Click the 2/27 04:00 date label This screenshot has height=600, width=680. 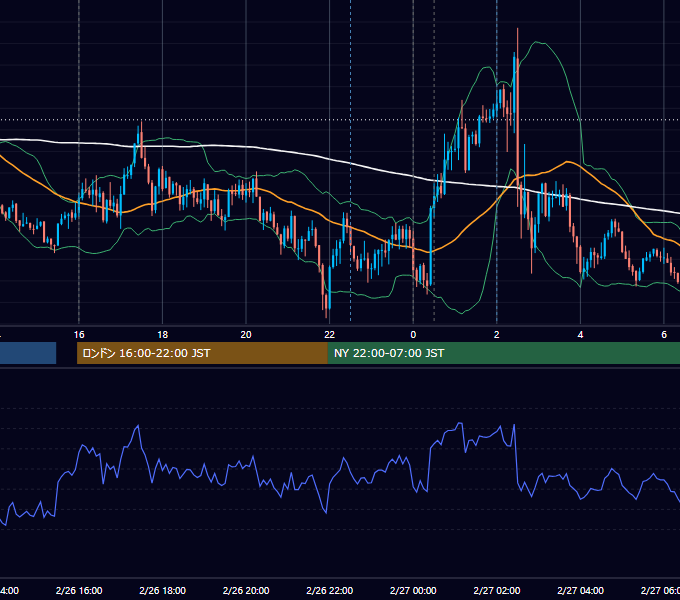pos(580,590)
